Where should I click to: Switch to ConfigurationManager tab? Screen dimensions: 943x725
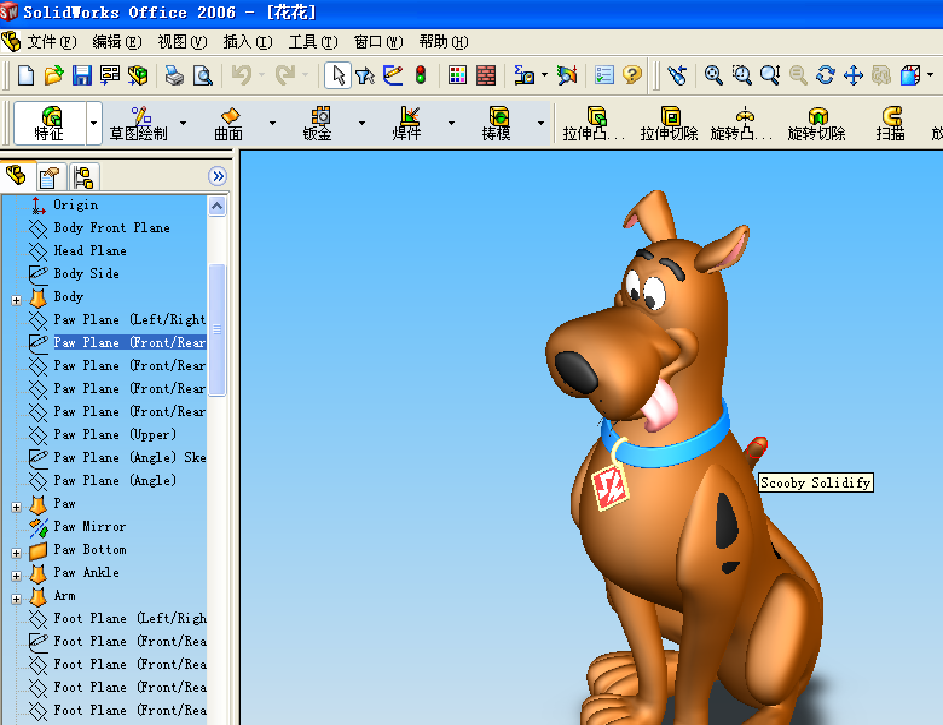[x=84, y=177]
